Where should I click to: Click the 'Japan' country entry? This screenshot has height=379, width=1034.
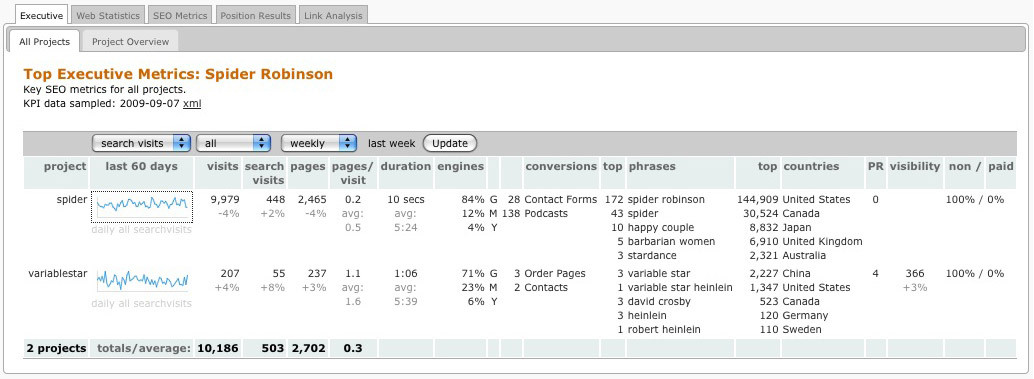pyautogui.click(x=798, y=227)
